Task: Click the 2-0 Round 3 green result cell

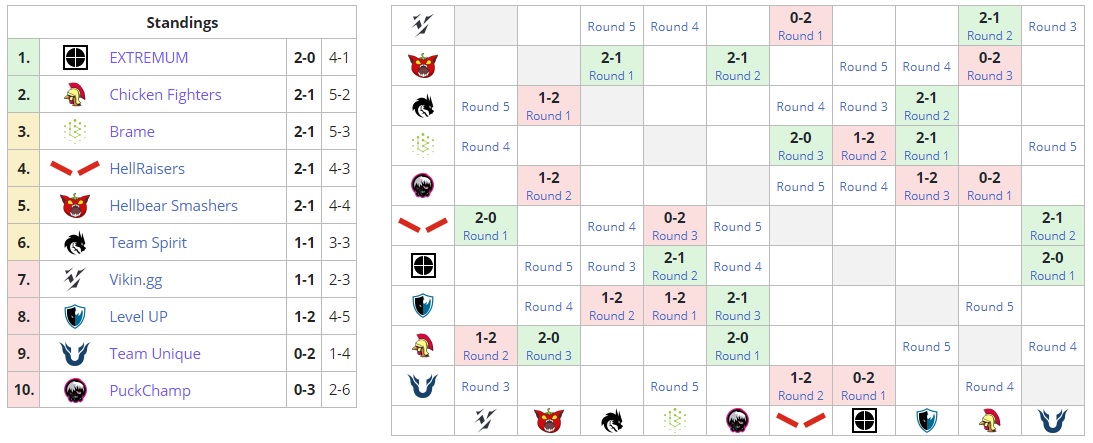Action: (x=800, y=146)
